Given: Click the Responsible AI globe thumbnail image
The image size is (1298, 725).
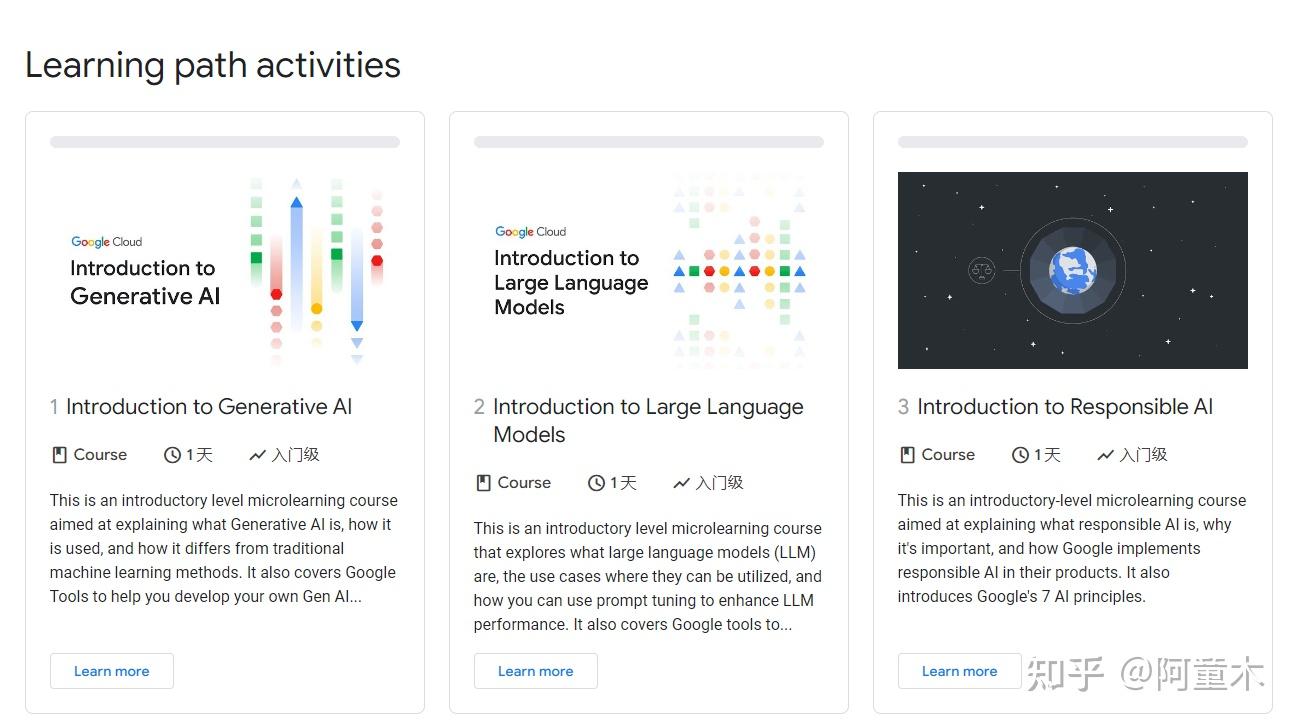Looking at the screenshot, I should click(x=1072, y=270).
